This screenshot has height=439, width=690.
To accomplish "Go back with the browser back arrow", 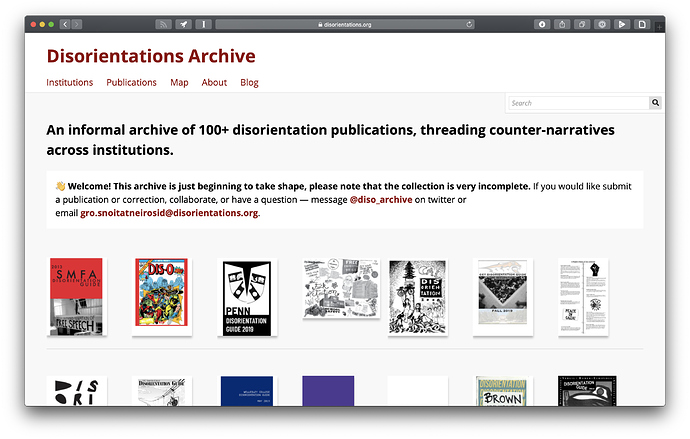I will pos(65,24).
